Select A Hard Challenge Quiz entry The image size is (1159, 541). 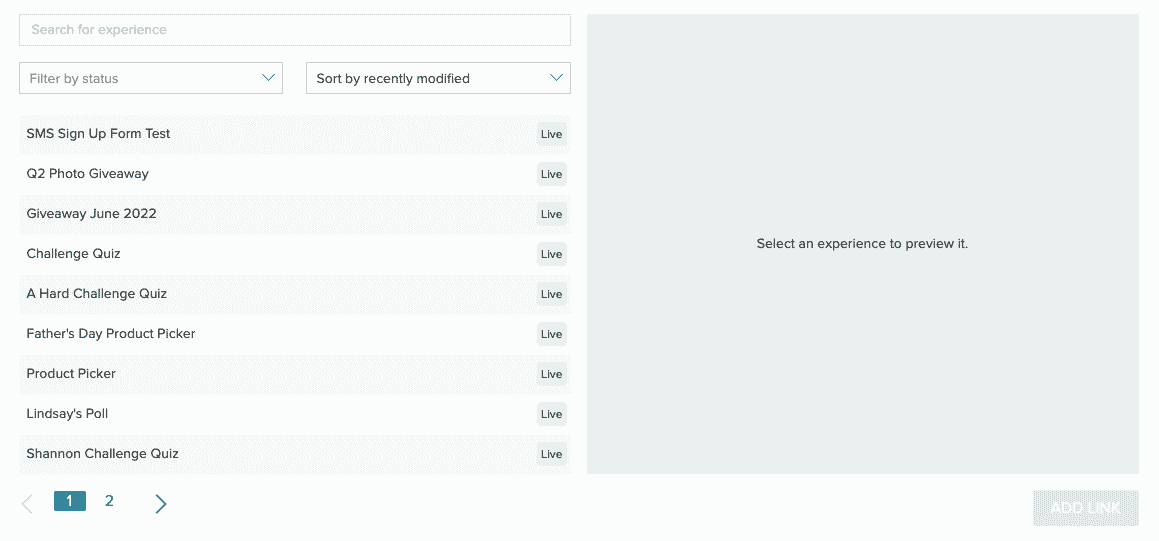(97, 294)
